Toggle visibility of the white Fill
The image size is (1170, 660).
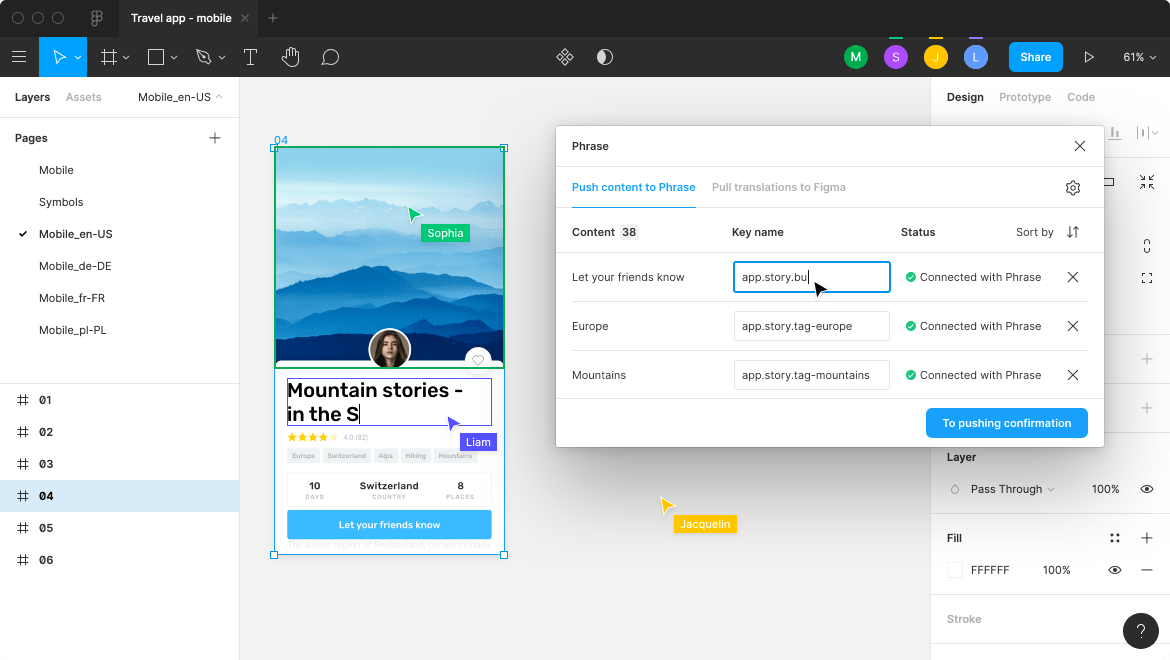click(x=1114, y=569)
